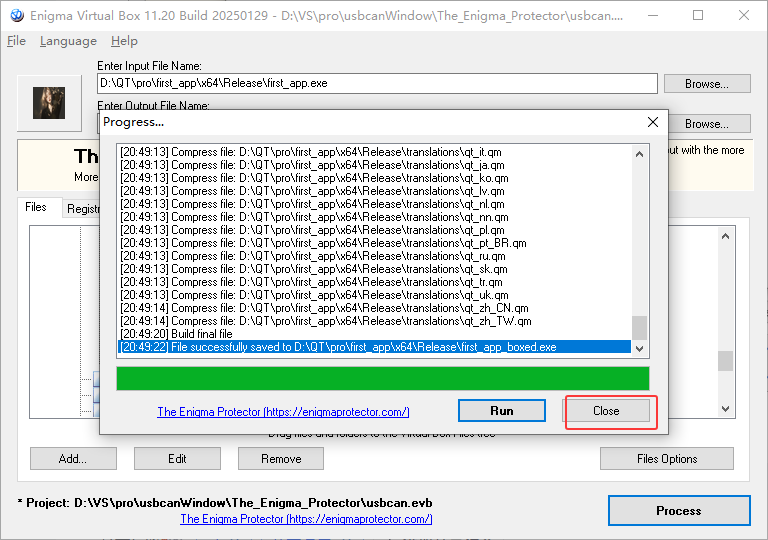Select the qt_nn.qm compress log line
This screenshot has width=768, height=540.
coord(375,217)
